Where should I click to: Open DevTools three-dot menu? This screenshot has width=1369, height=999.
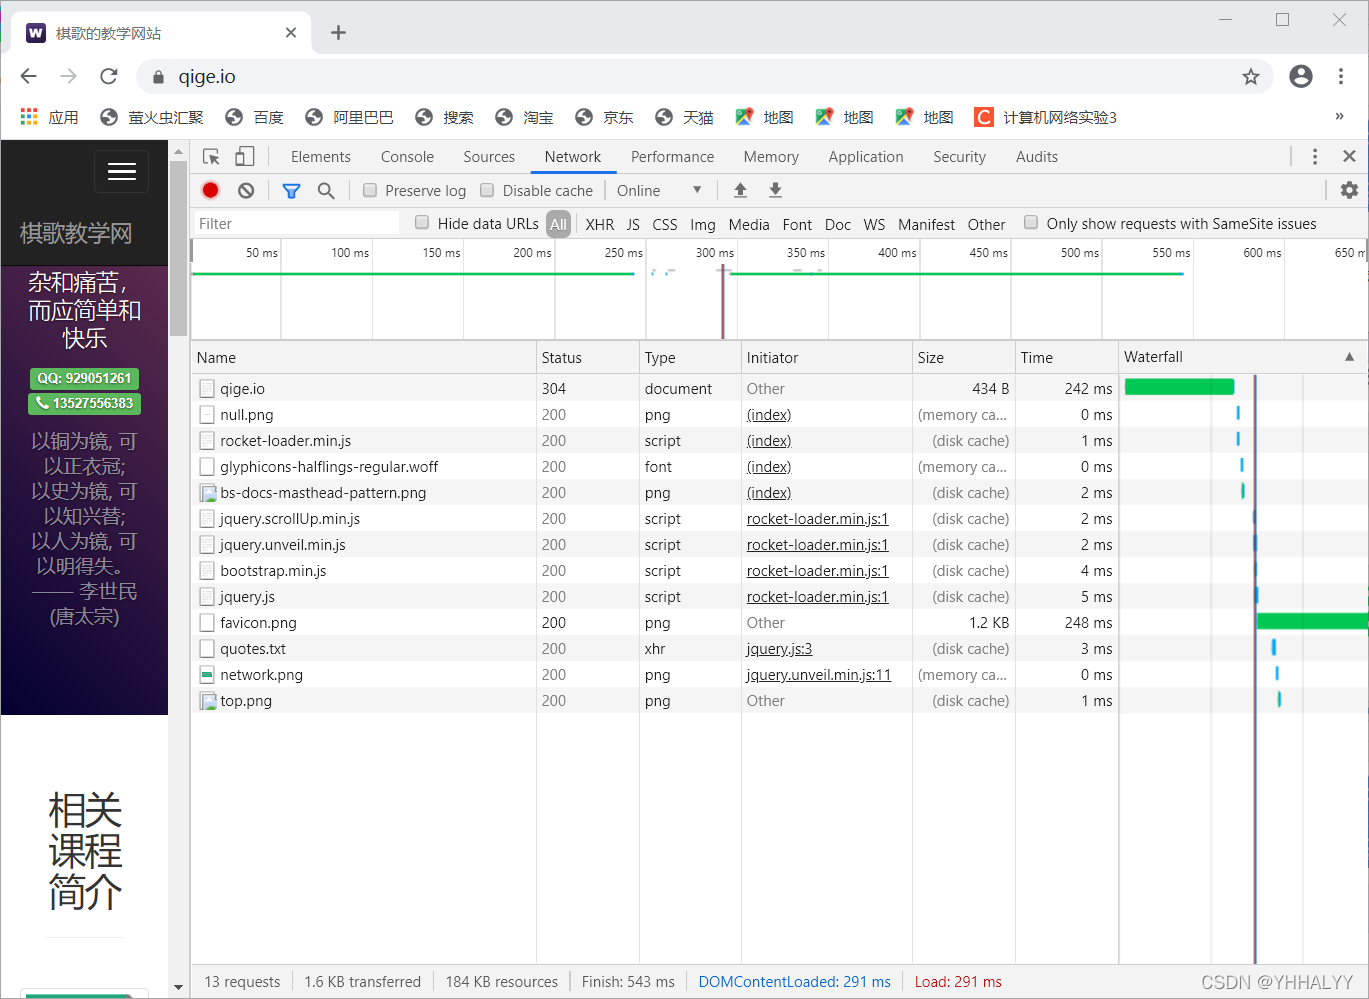click(1315, 157)
